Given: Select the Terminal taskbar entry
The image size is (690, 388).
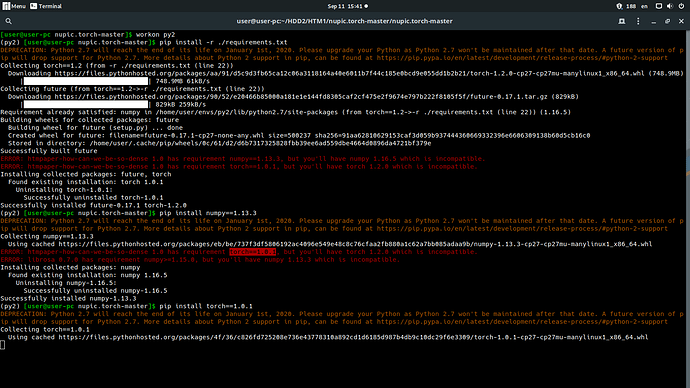Looking at the screenshot, I should (46, 6).
